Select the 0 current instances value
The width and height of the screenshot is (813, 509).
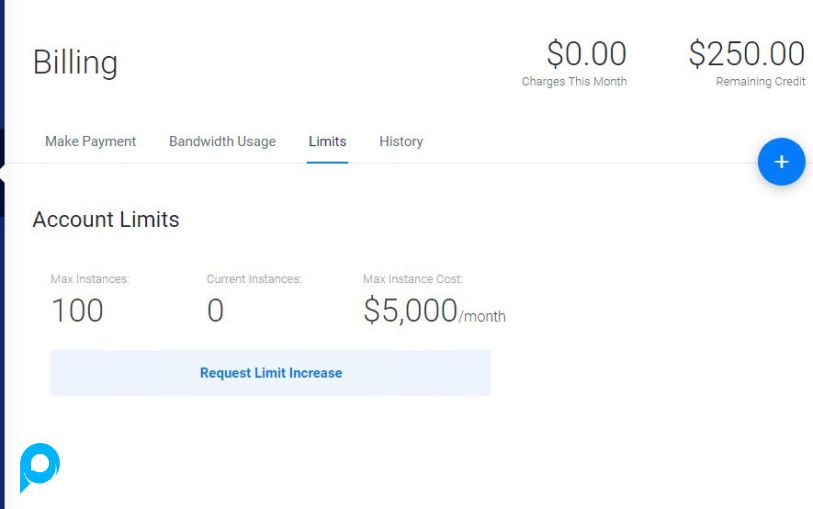[x=215, y=311]
